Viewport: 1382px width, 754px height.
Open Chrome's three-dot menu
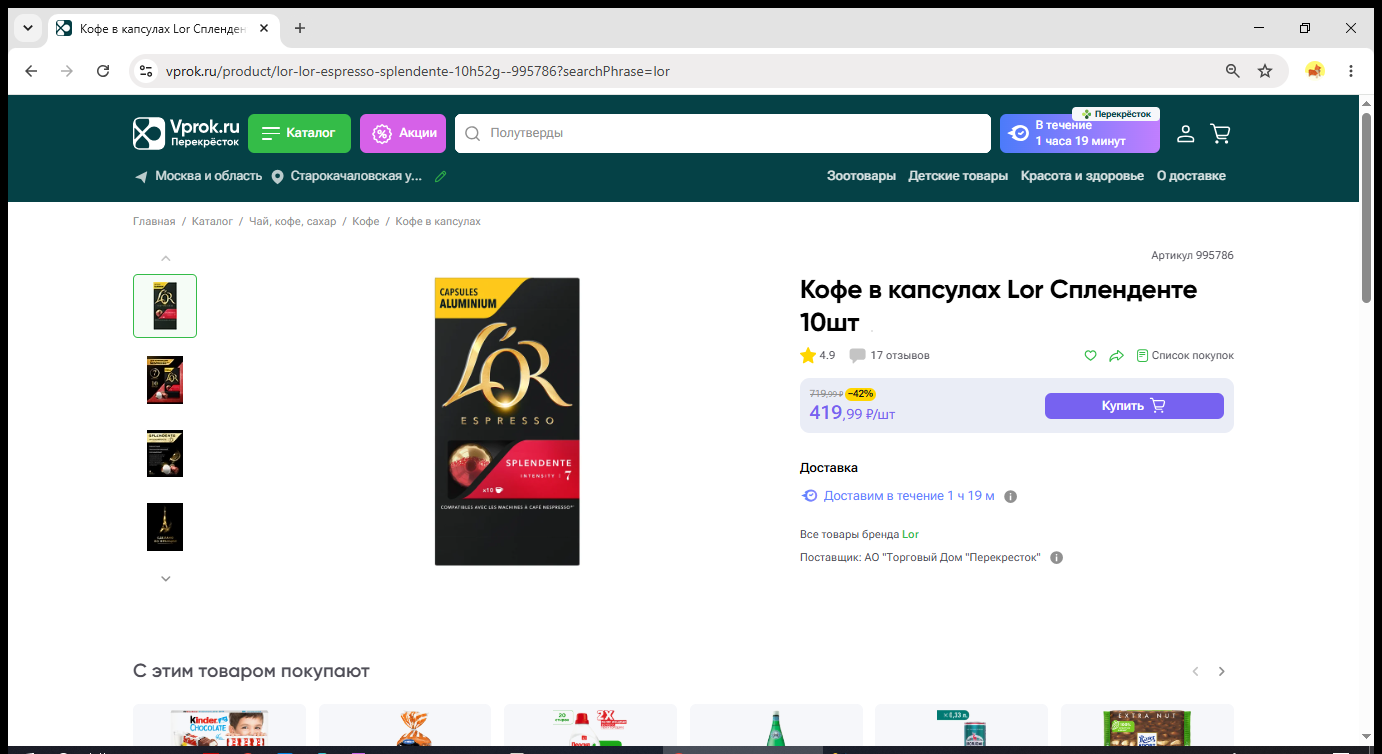tap(1351, 71)
